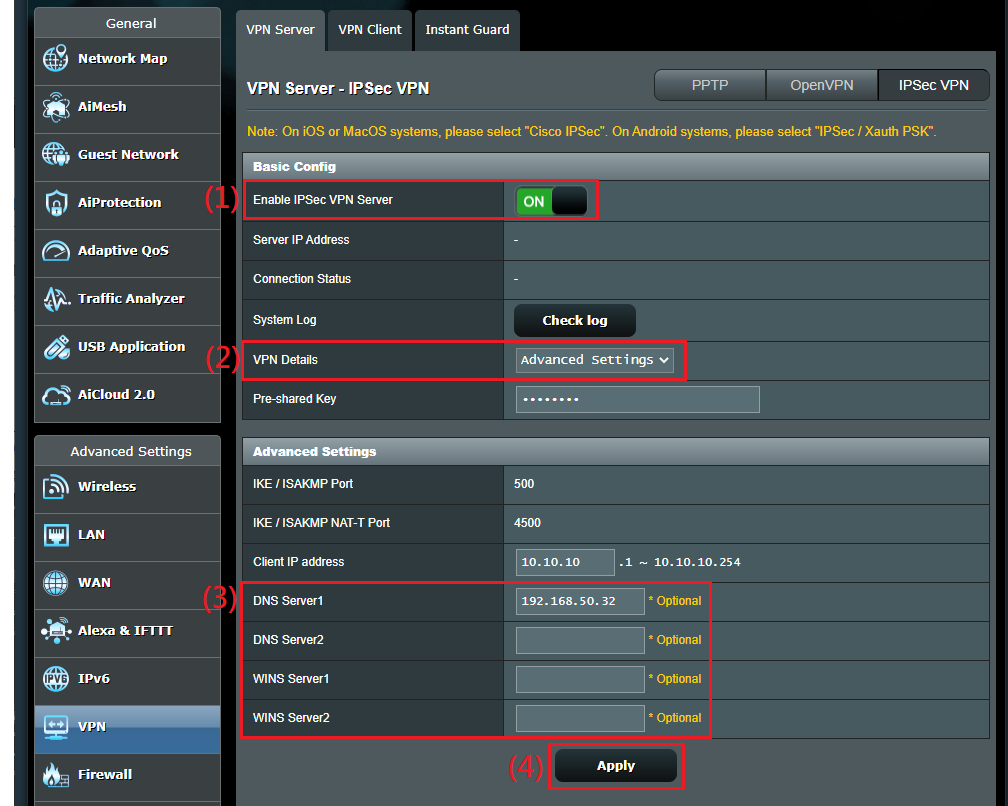Click the Traffic Analyzer icon
The height and width of the screenshot is (806, 1008).
(56, 299)
